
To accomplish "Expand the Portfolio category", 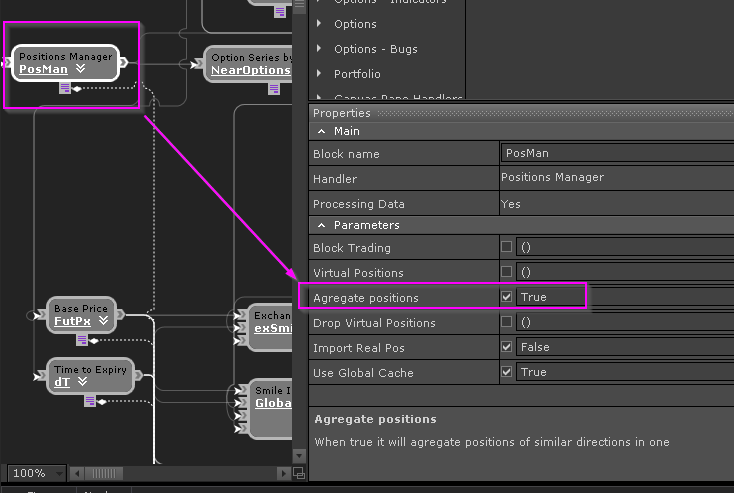I will pos(319,74).
